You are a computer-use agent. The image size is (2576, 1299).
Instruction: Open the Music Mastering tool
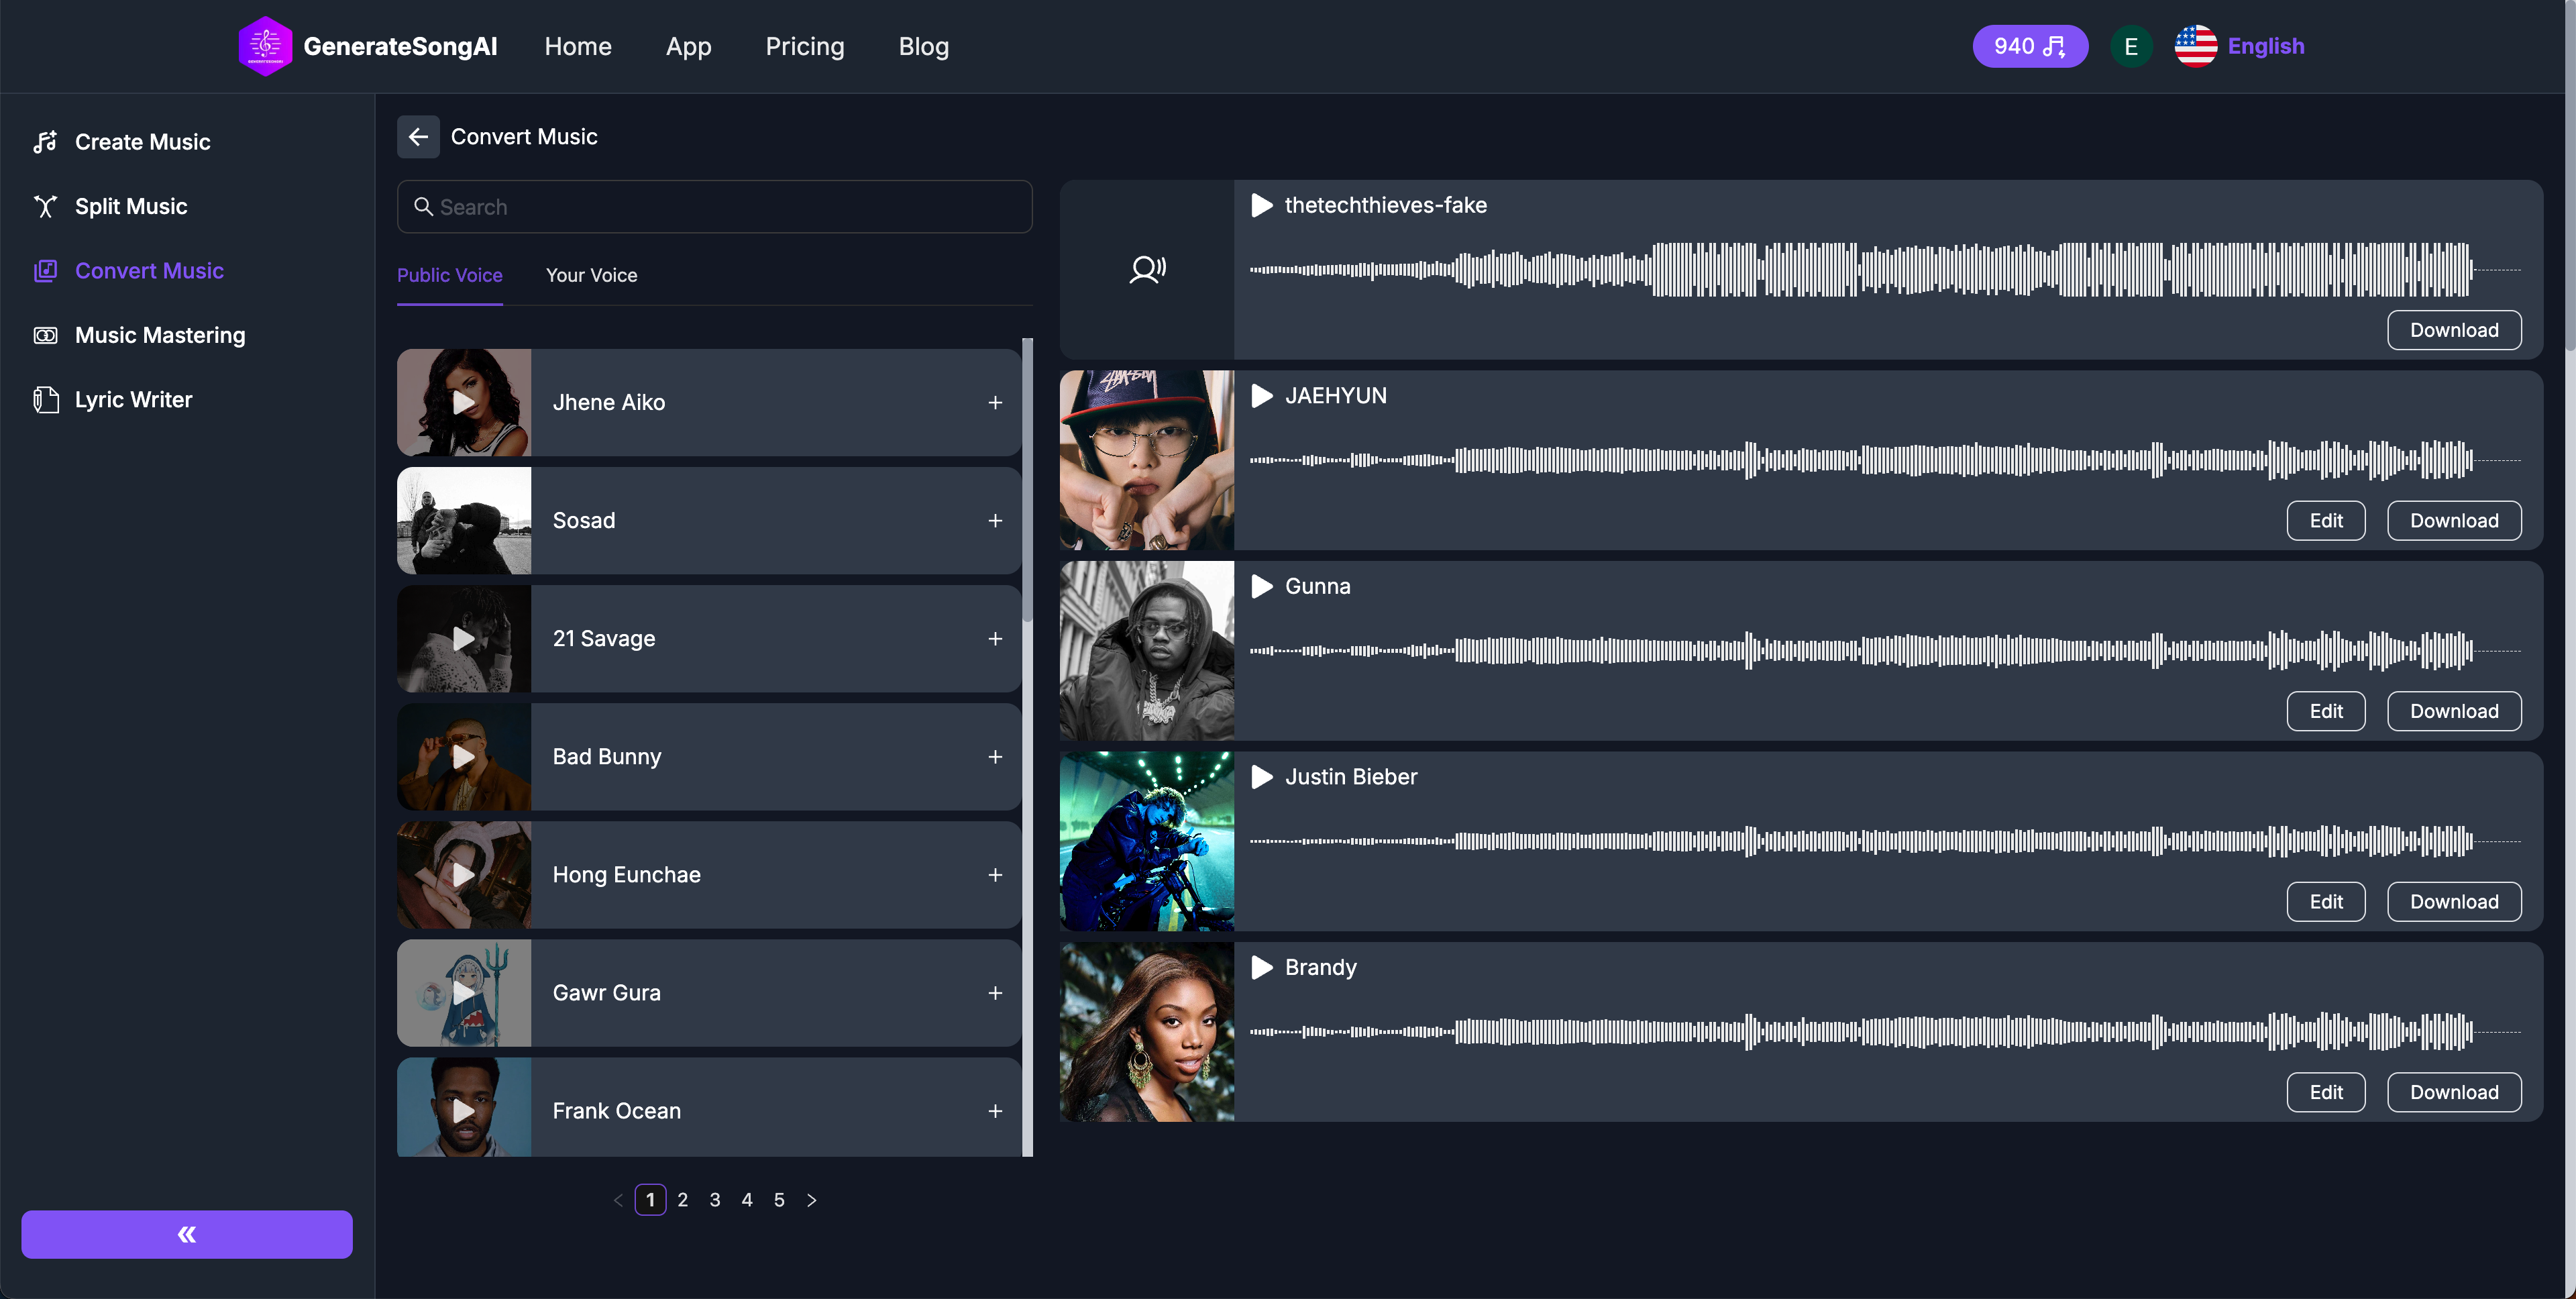pos(159,335)
